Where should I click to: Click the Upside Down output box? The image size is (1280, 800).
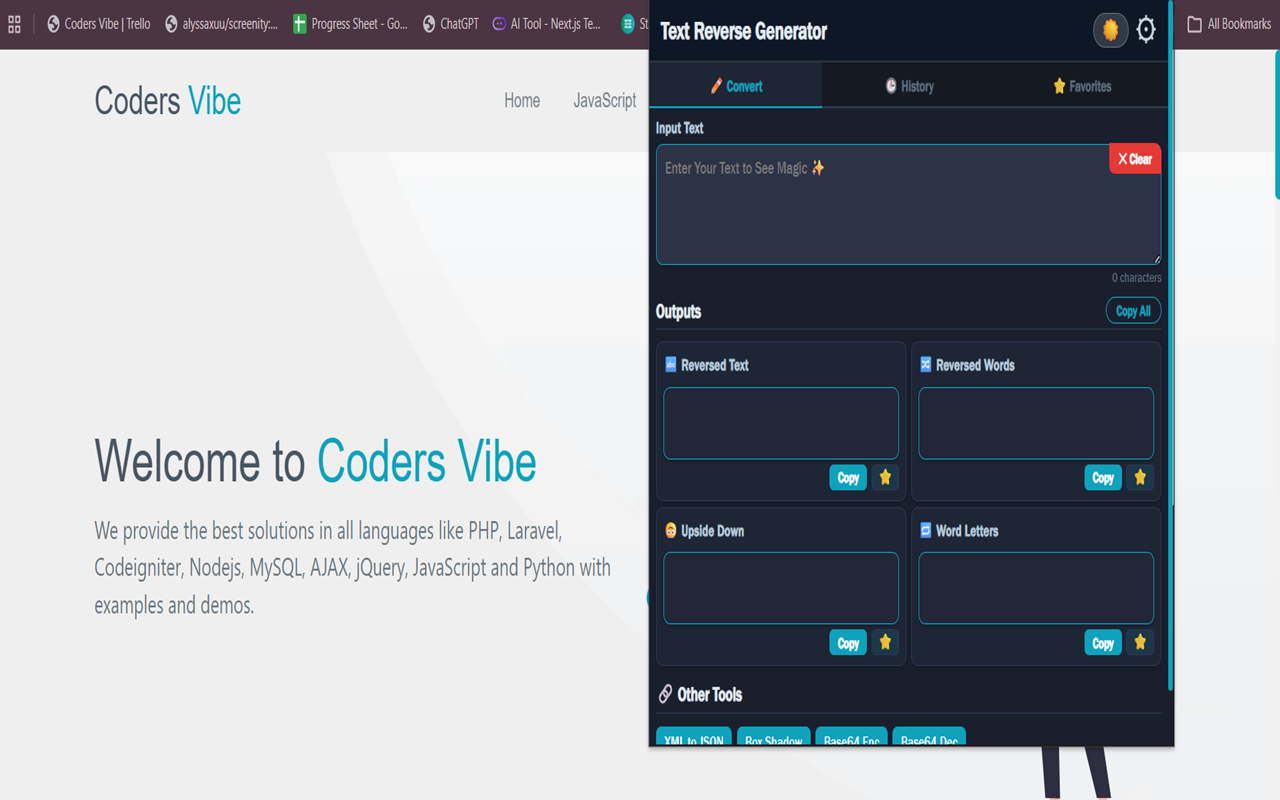781,588
